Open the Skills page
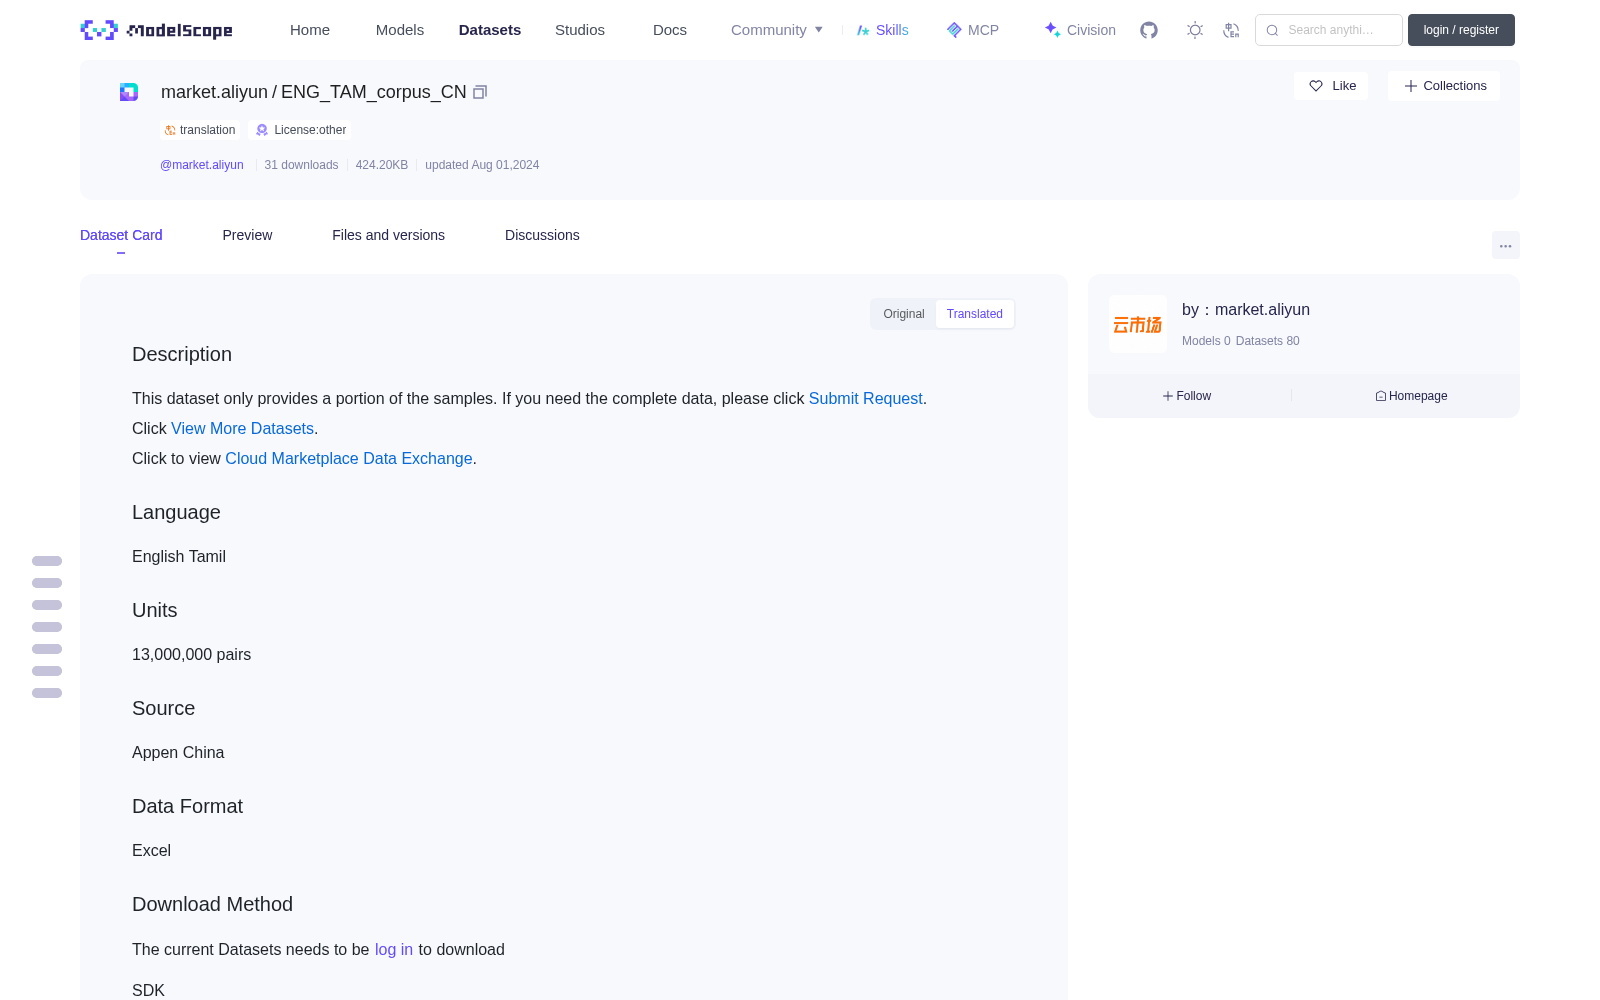The width and height of the screenshot is (1600, 1000). tap(883, 30)
